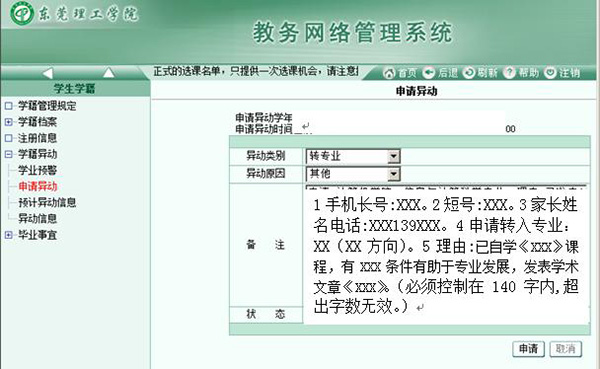
Task: Click the left arrow above sidebar
Action: click(x=47, y=73)
